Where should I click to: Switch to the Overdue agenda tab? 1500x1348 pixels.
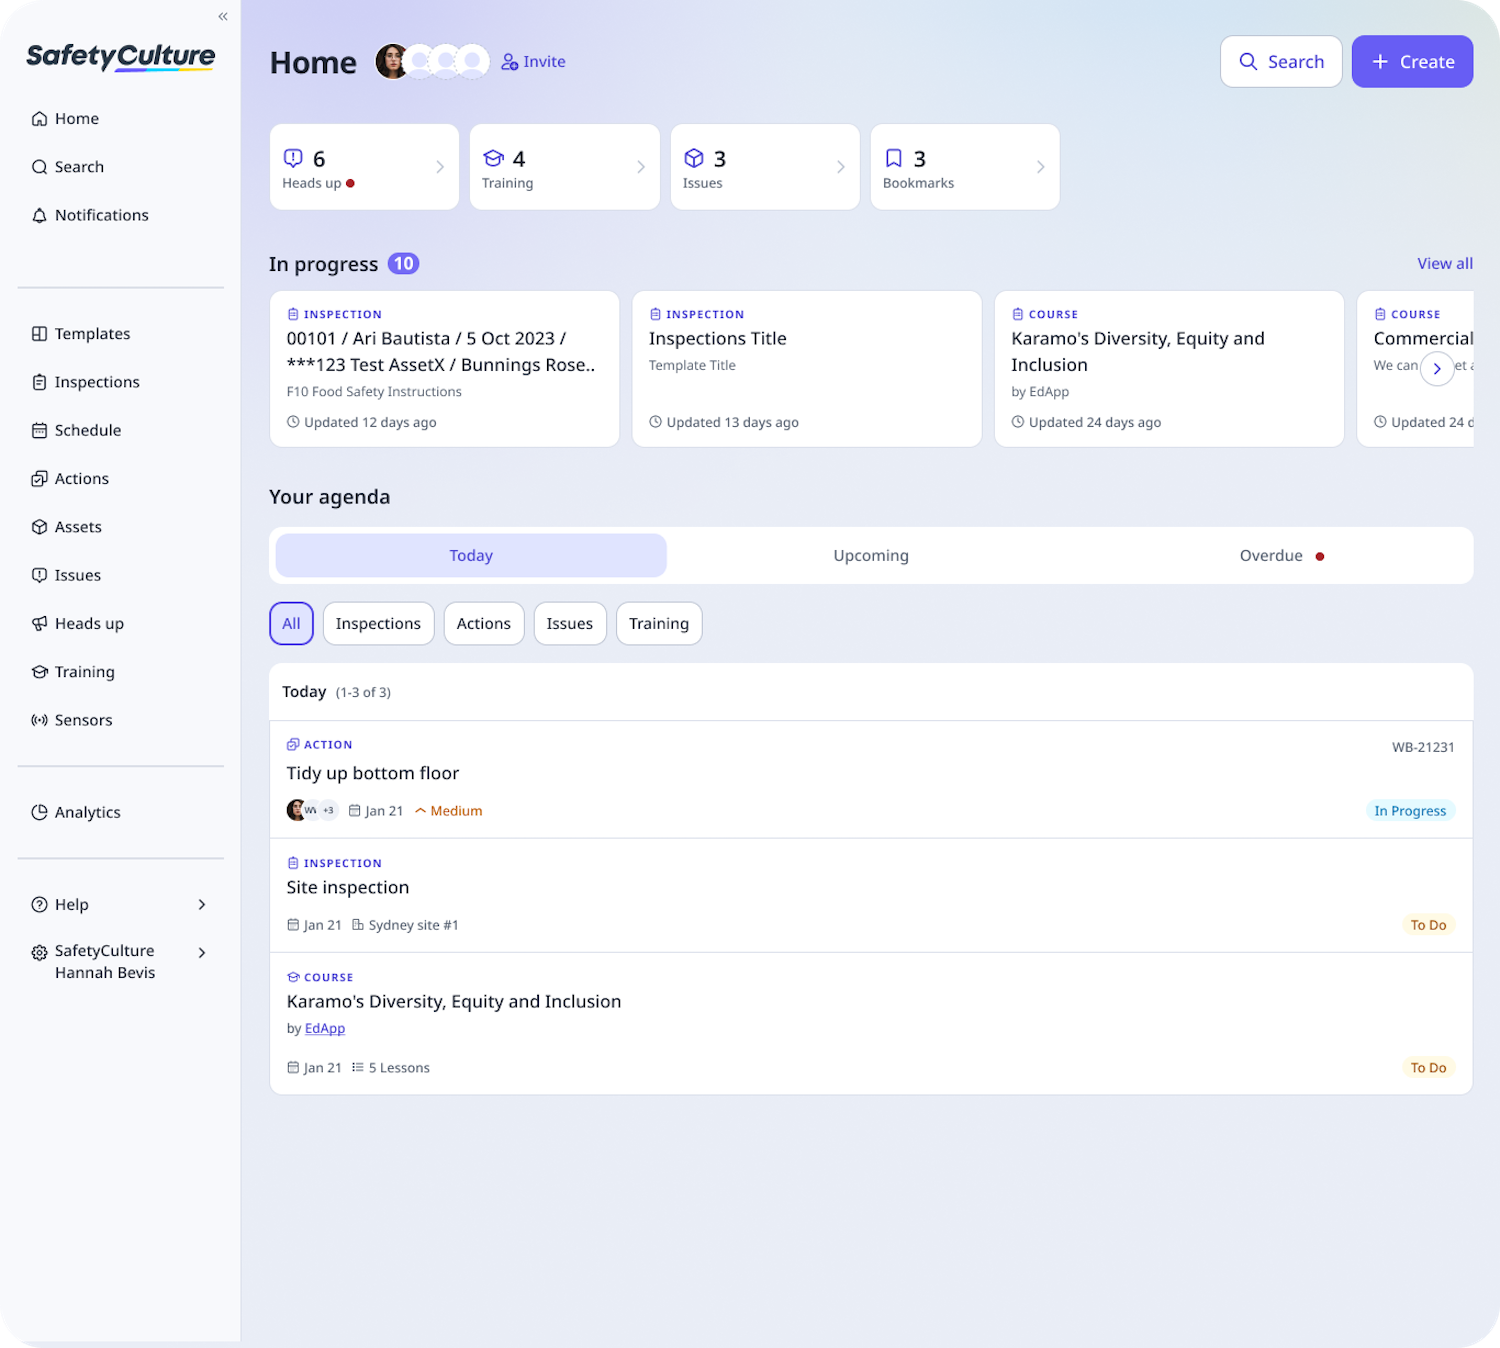pyautogui.click(x=1270, y=555)
